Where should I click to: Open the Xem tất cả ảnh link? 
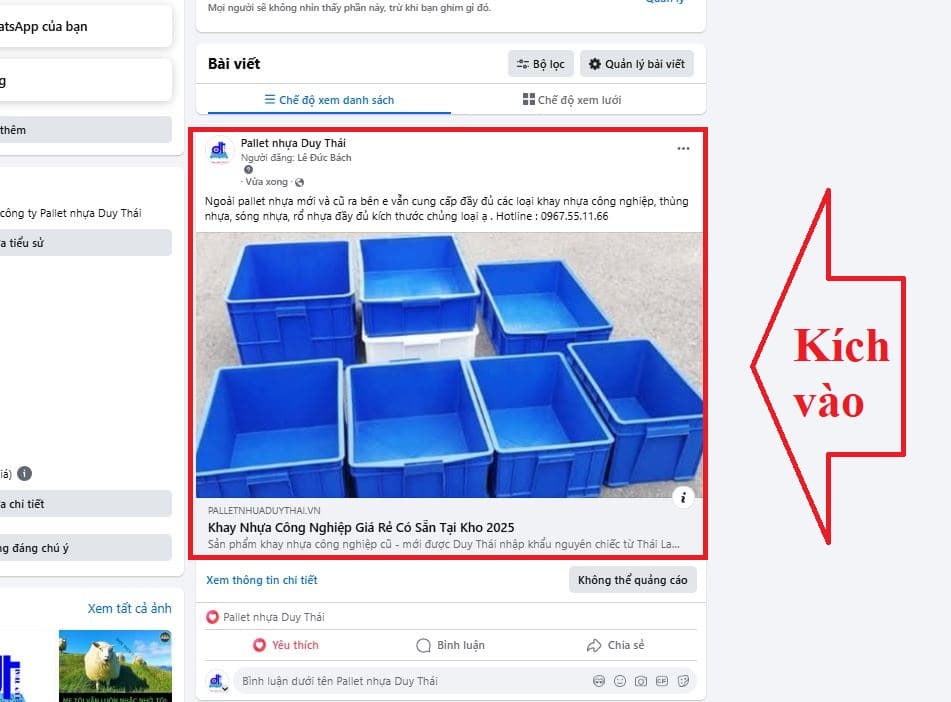tap(129, 608)
